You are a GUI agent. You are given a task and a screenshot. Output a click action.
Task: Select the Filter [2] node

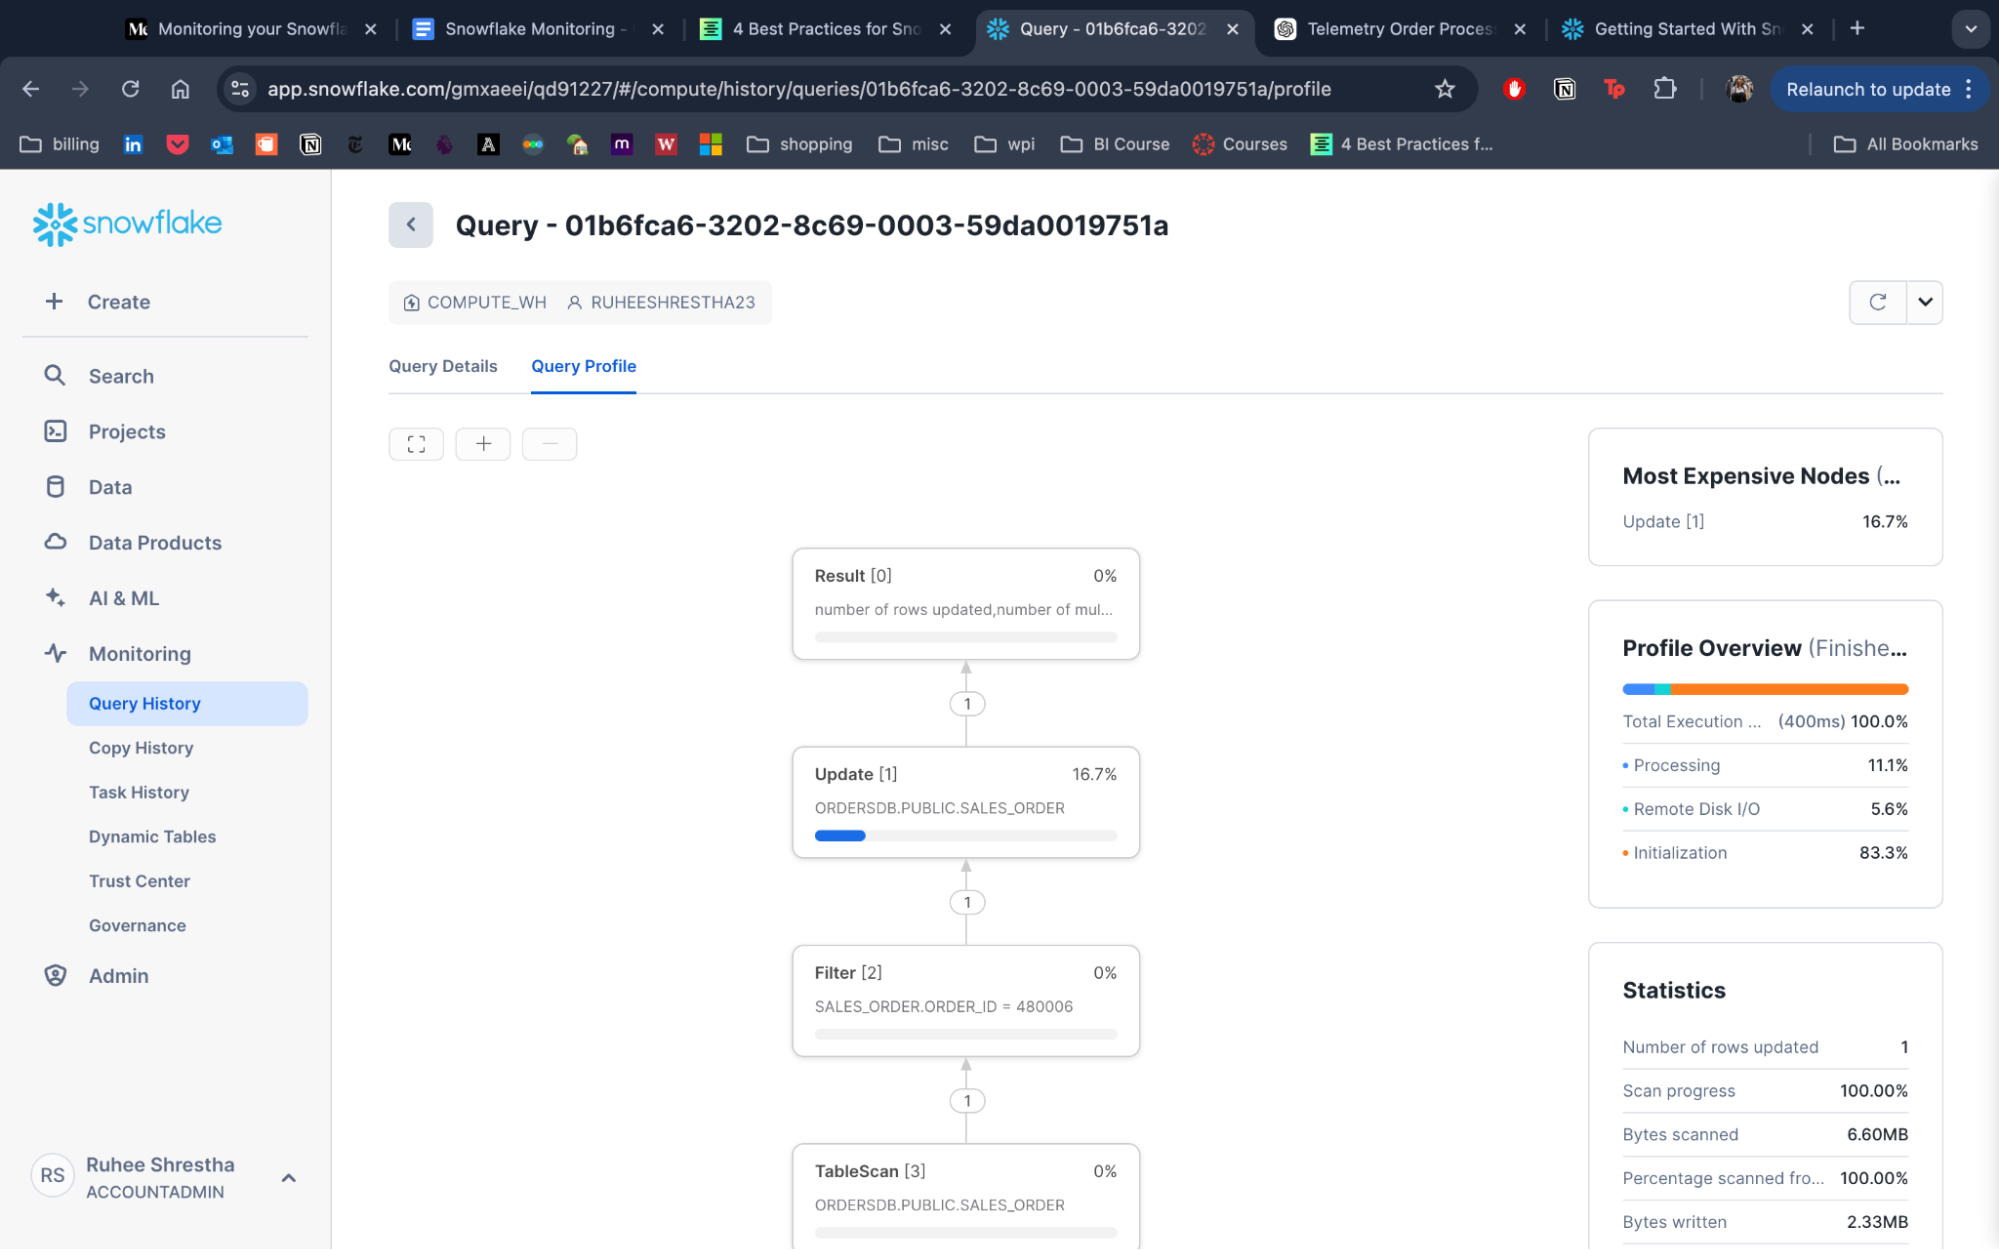coord(966,1001)
